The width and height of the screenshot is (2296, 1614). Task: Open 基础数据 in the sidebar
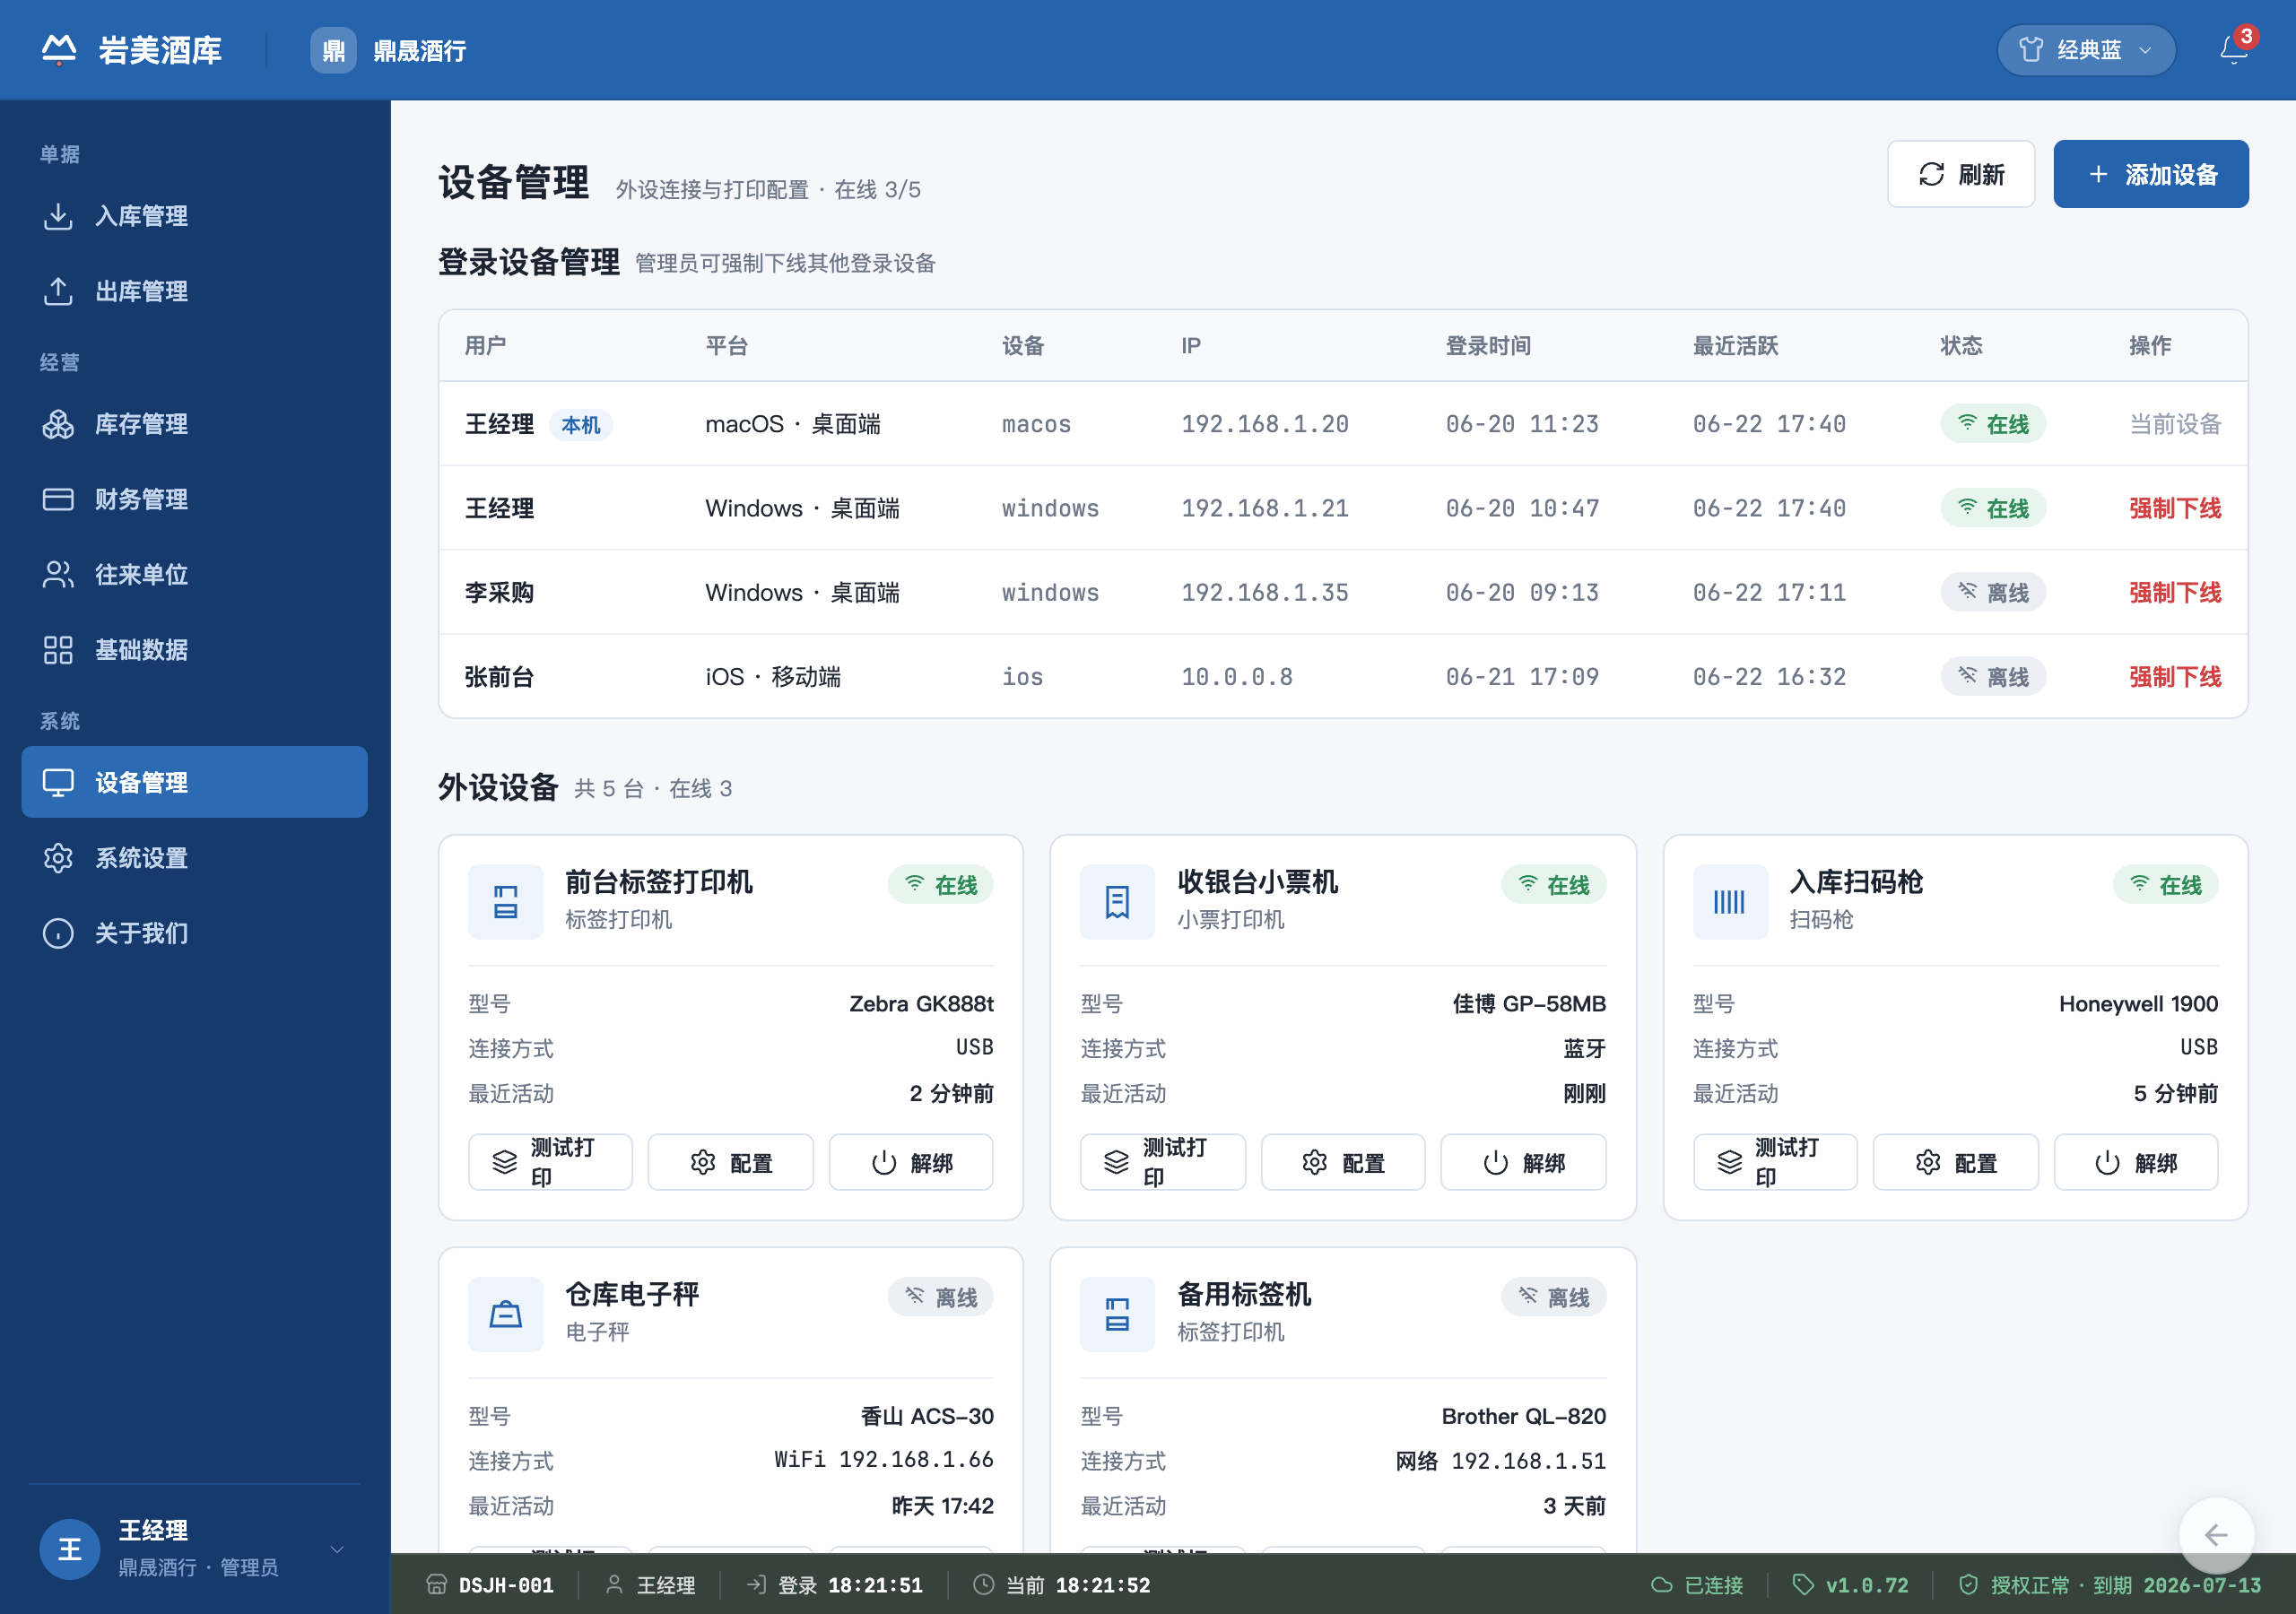pos(194,650)
